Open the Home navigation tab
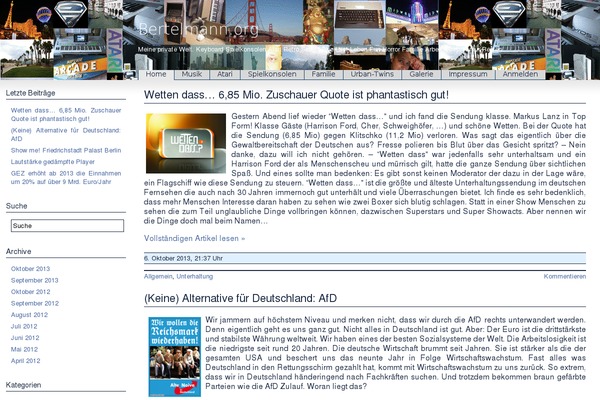The width and height of the screenshot is (600, 400). tap(156, 74)
